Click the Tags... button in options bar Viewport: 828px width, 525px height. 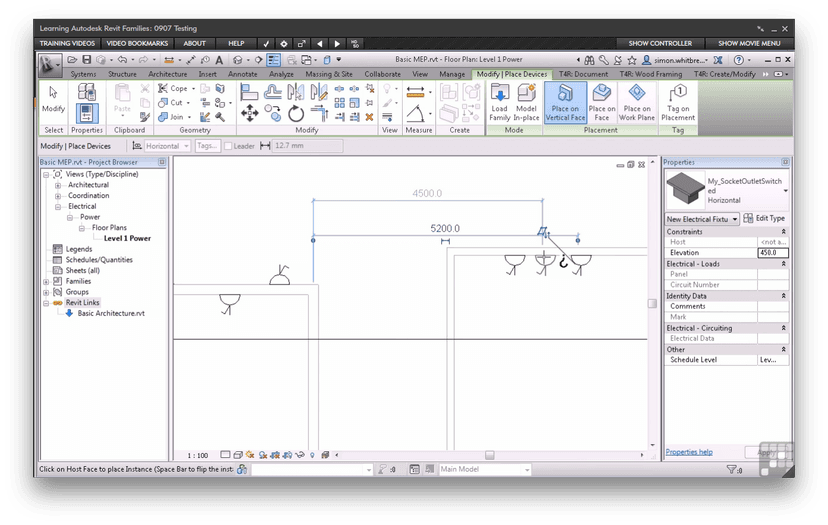pos(207,146)
